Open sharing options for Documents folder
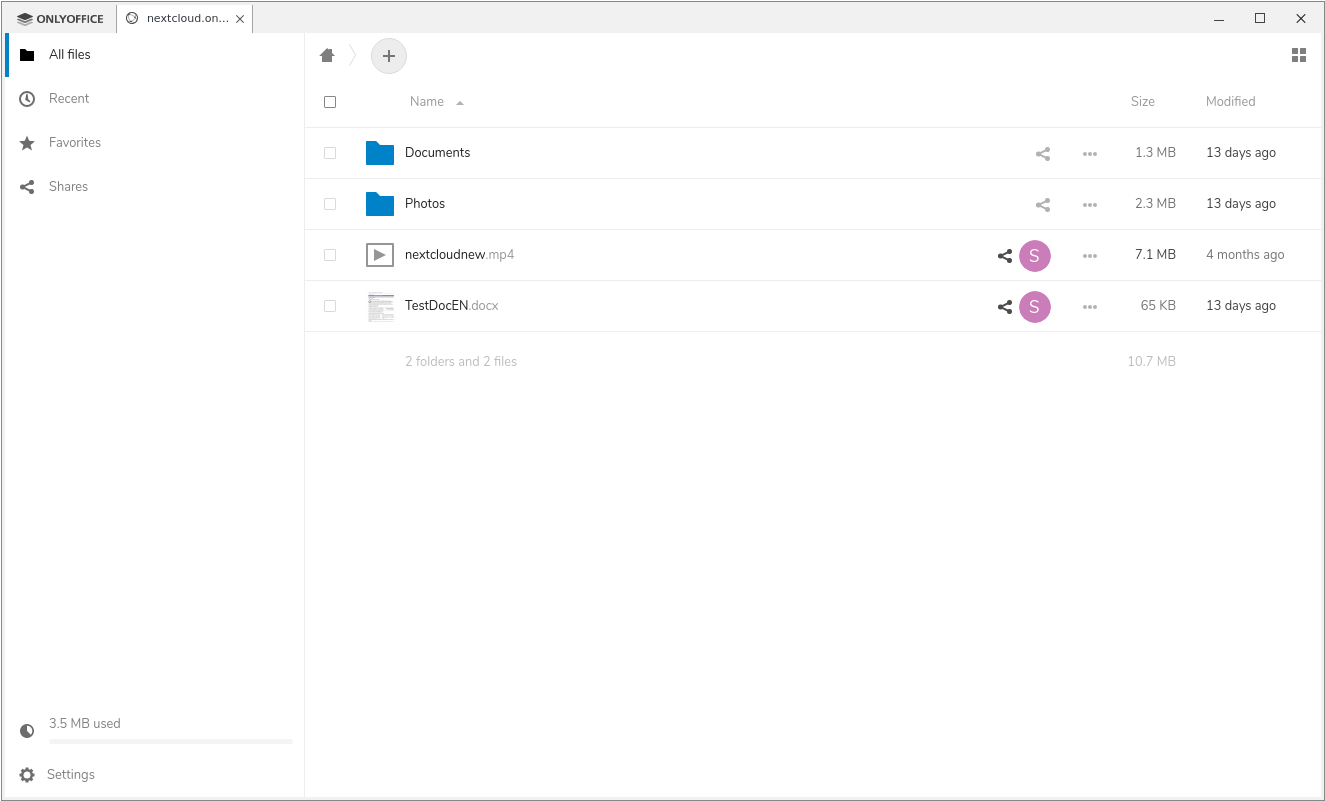 point(1042,153)
